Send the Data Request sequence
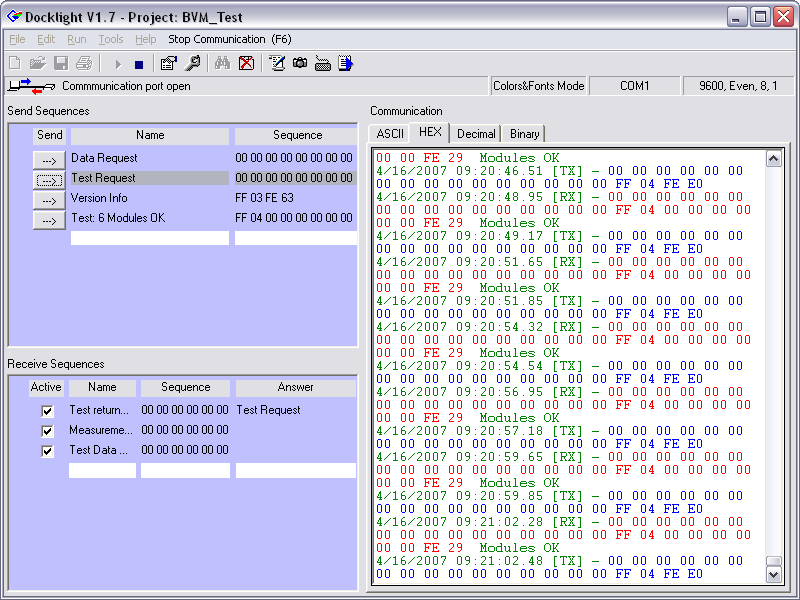 (49, 160)
